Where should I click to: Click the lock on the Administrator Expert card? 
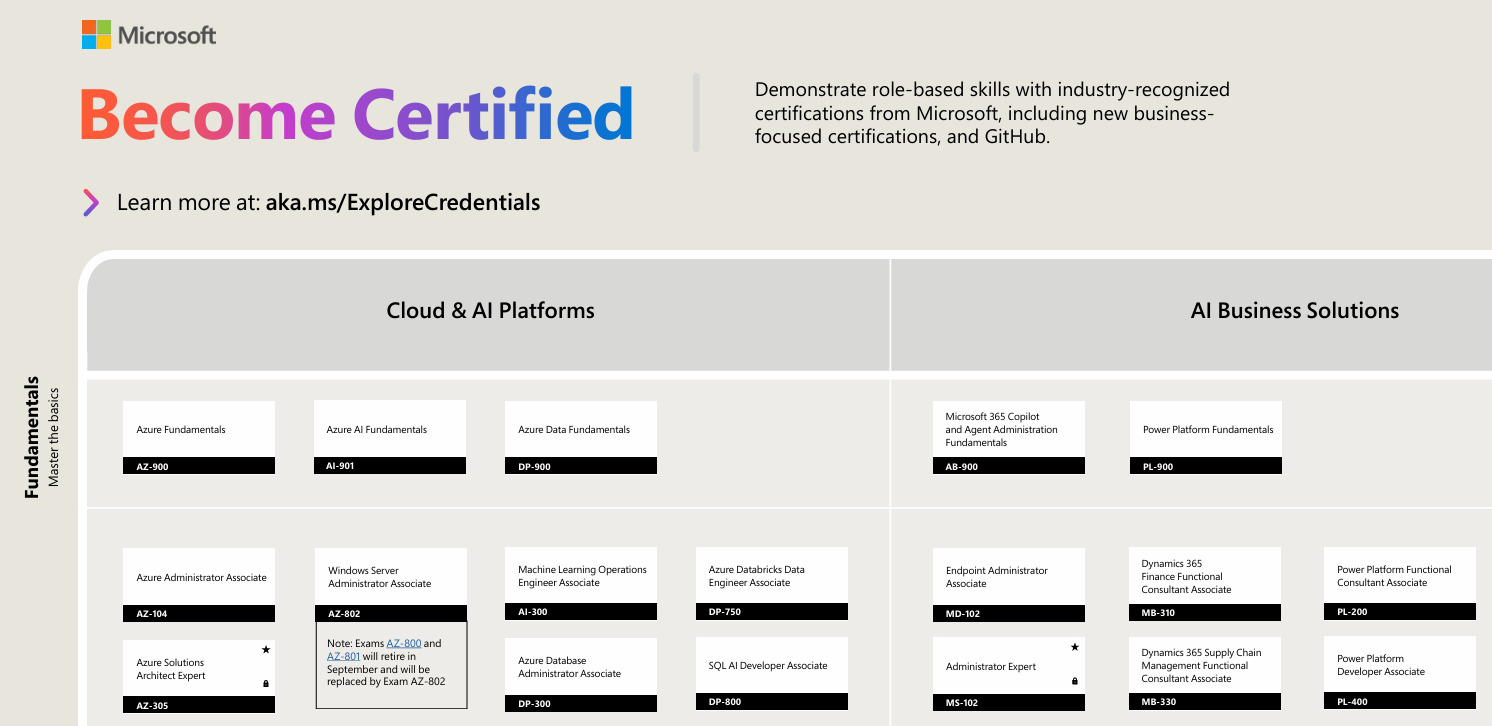[x=1074, y=681]
